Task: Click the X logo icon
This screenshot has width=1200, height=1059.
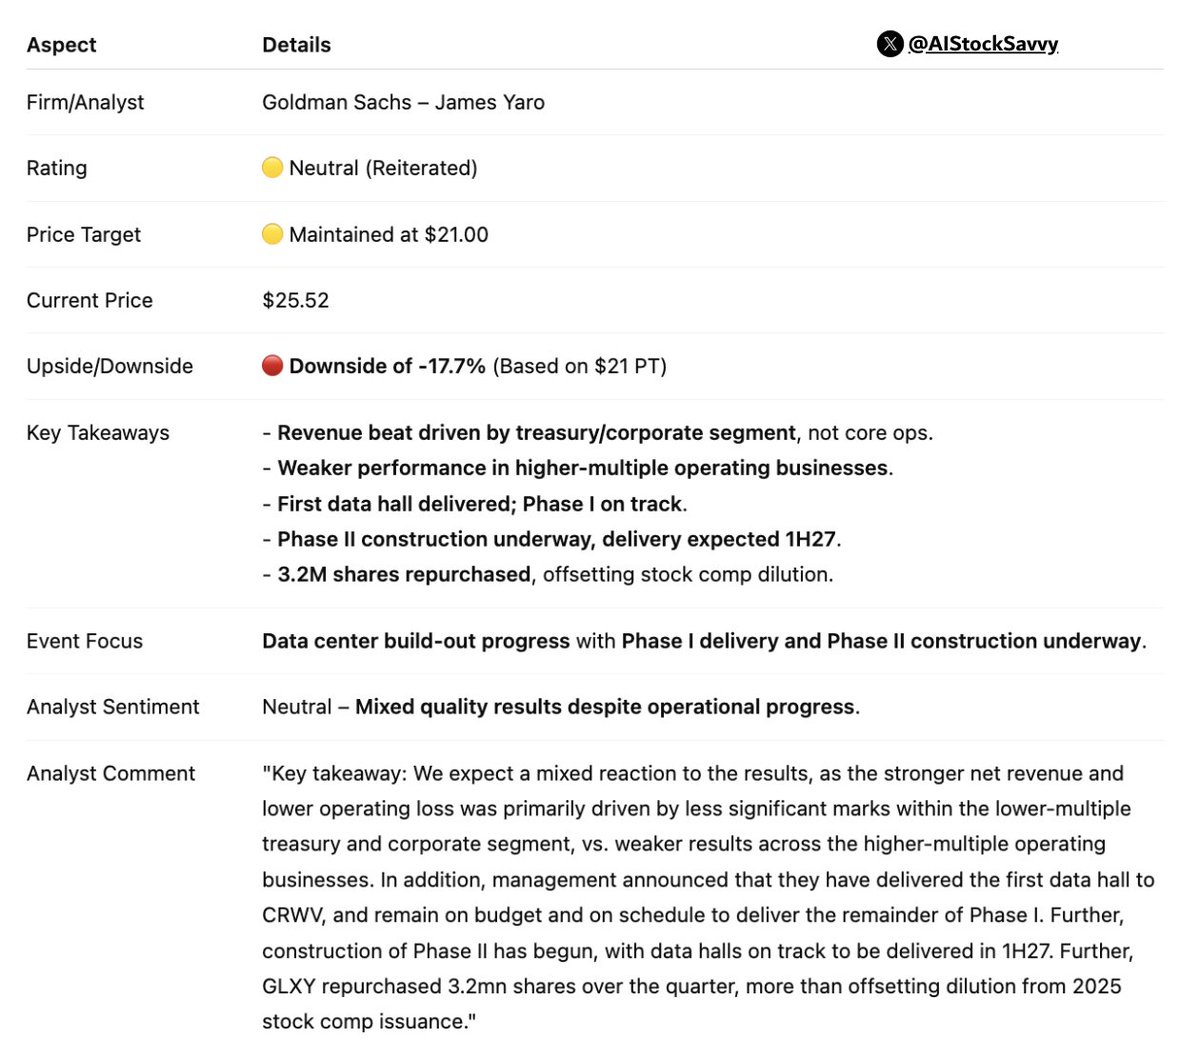Action: [889, 44]
